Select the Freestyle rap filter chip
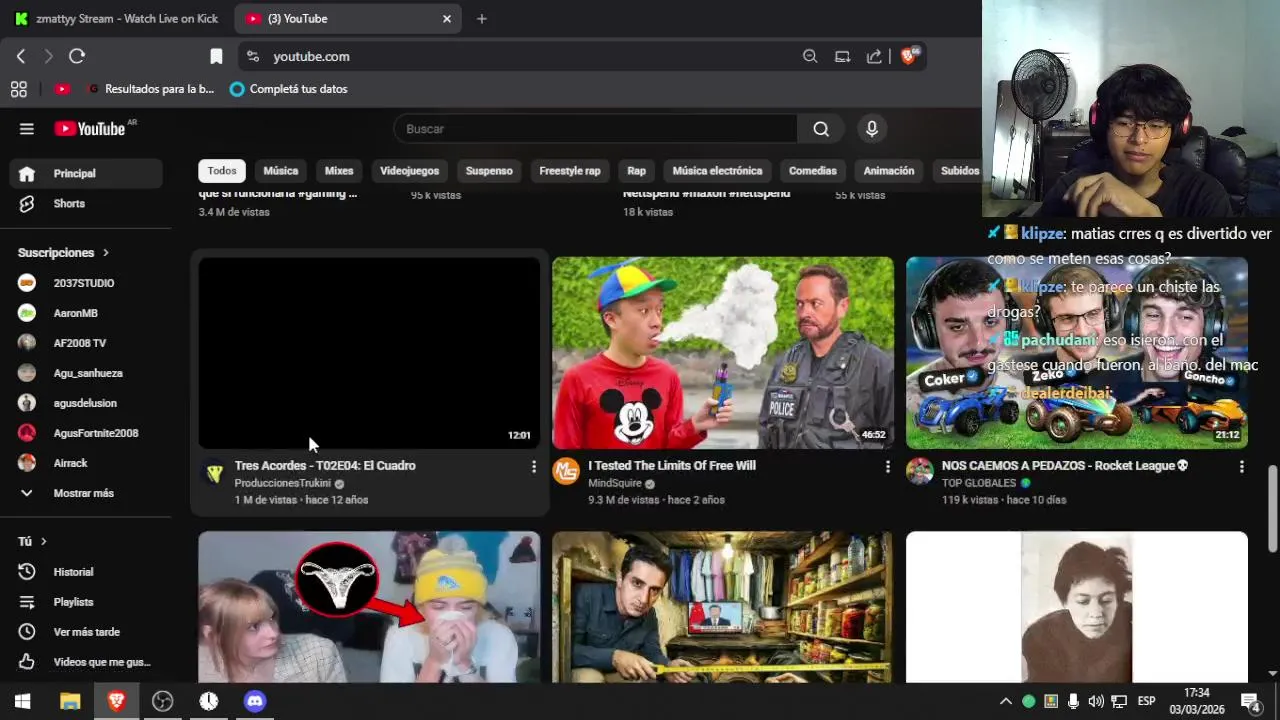This screenshot has height=720, width=1280. [x=570, y=171]
